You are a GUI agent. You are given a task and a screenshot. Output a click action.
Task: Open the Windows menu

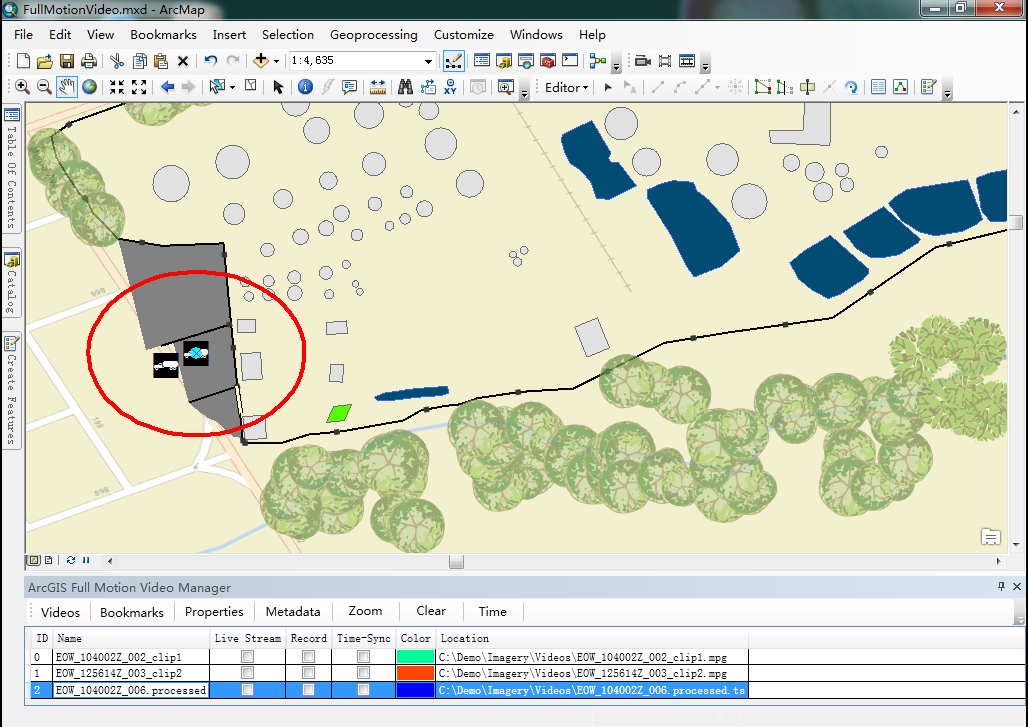[x=536, y=35]
